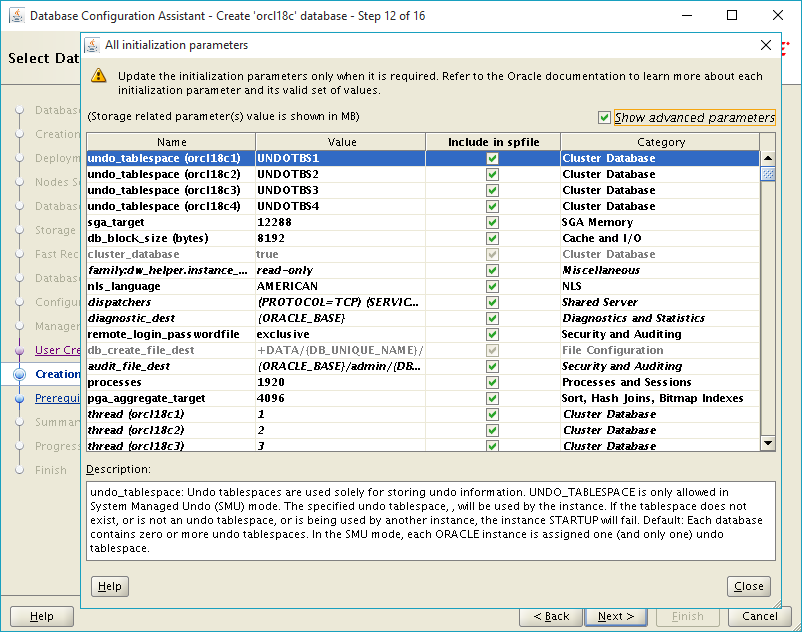Sort by Name column header
The height and width of the screenshot is (632, 802).
171,142
